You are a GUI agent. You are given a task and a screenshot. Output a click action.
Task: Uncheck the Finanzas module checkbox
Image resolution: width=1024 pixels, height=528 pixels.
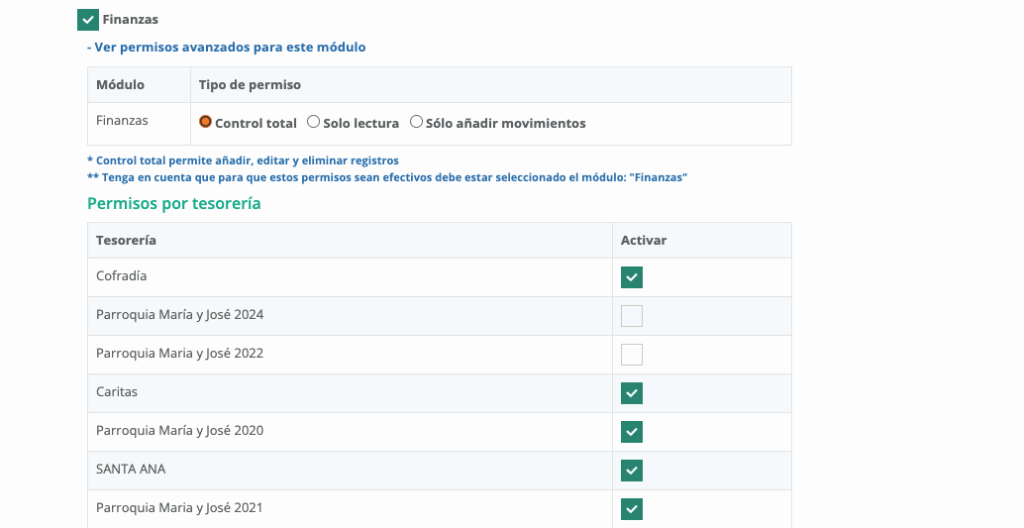pos(88,20)
